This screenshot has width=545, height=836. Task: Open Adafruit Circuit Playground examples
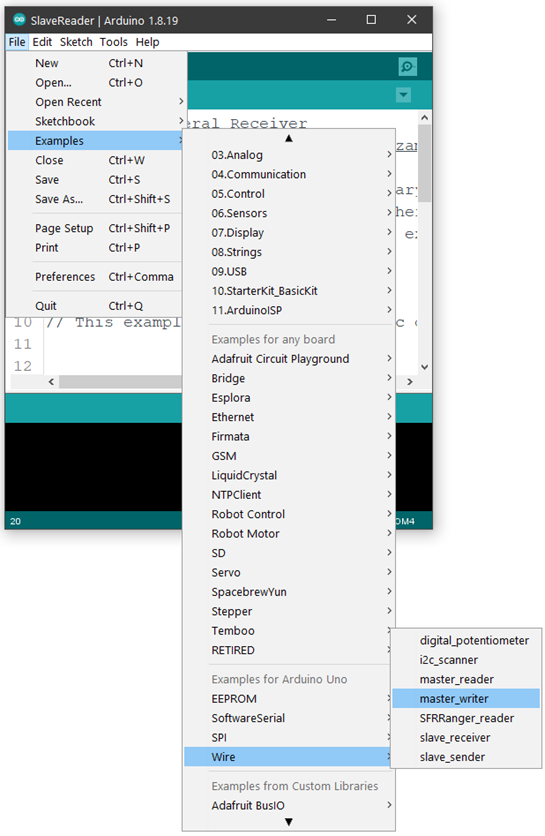(x=288, y=359)
